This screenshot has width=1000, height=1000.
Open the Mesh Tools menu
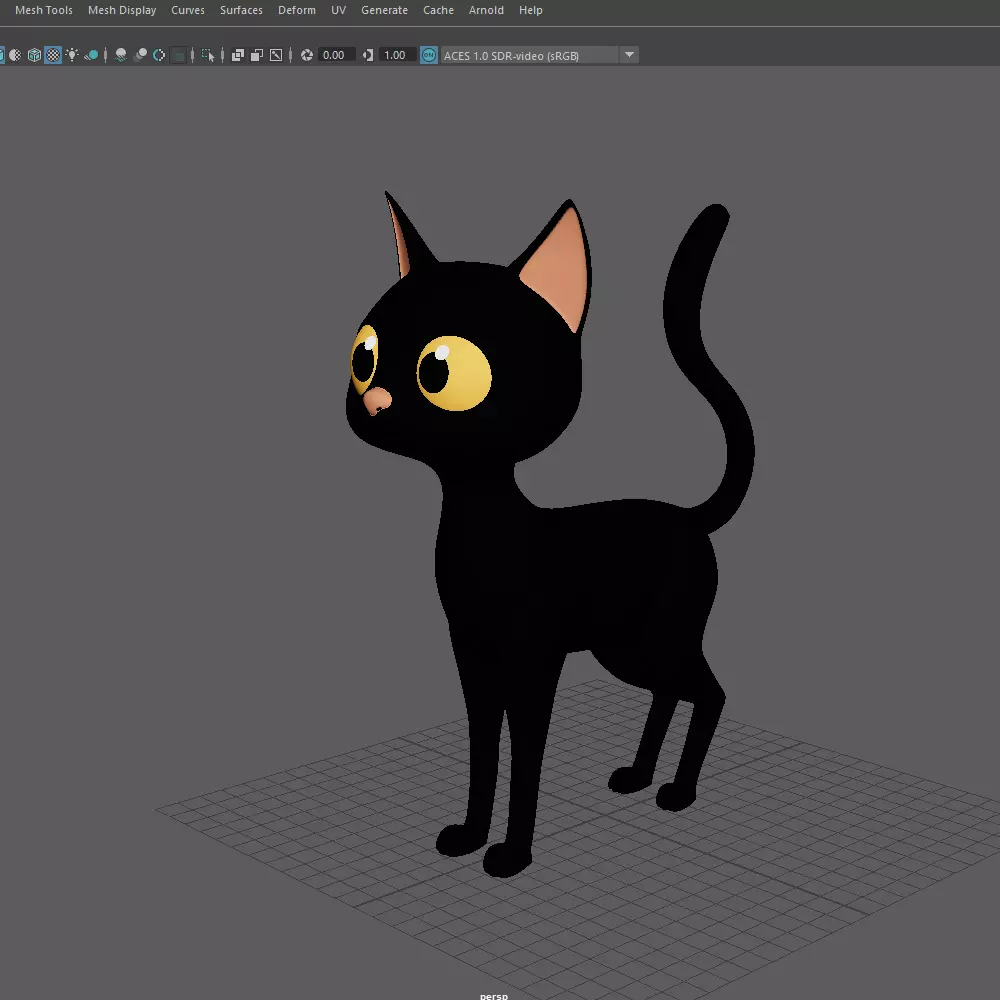(43, 10)
